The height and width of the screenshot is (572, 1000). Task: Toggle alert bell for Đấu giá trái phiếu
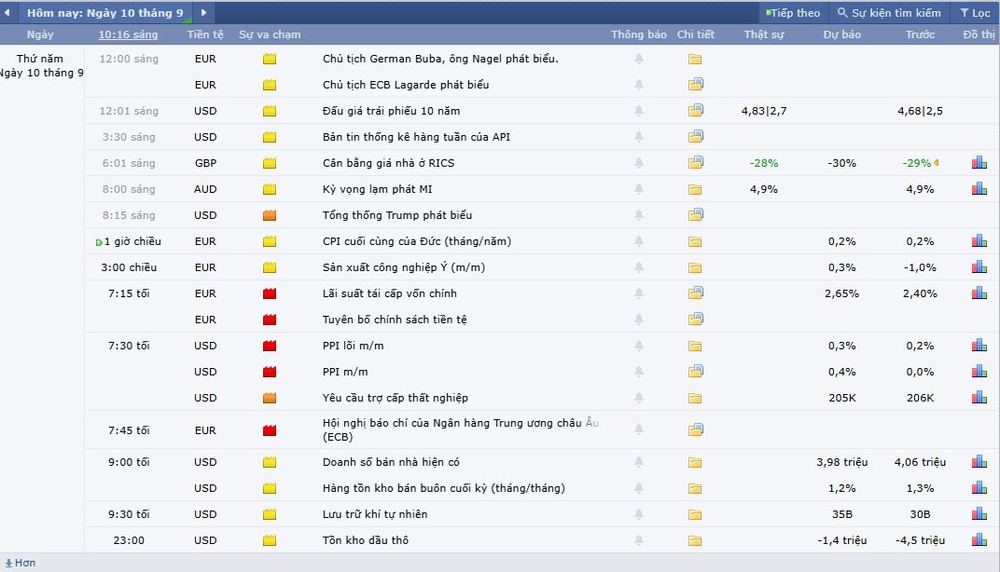638,111
